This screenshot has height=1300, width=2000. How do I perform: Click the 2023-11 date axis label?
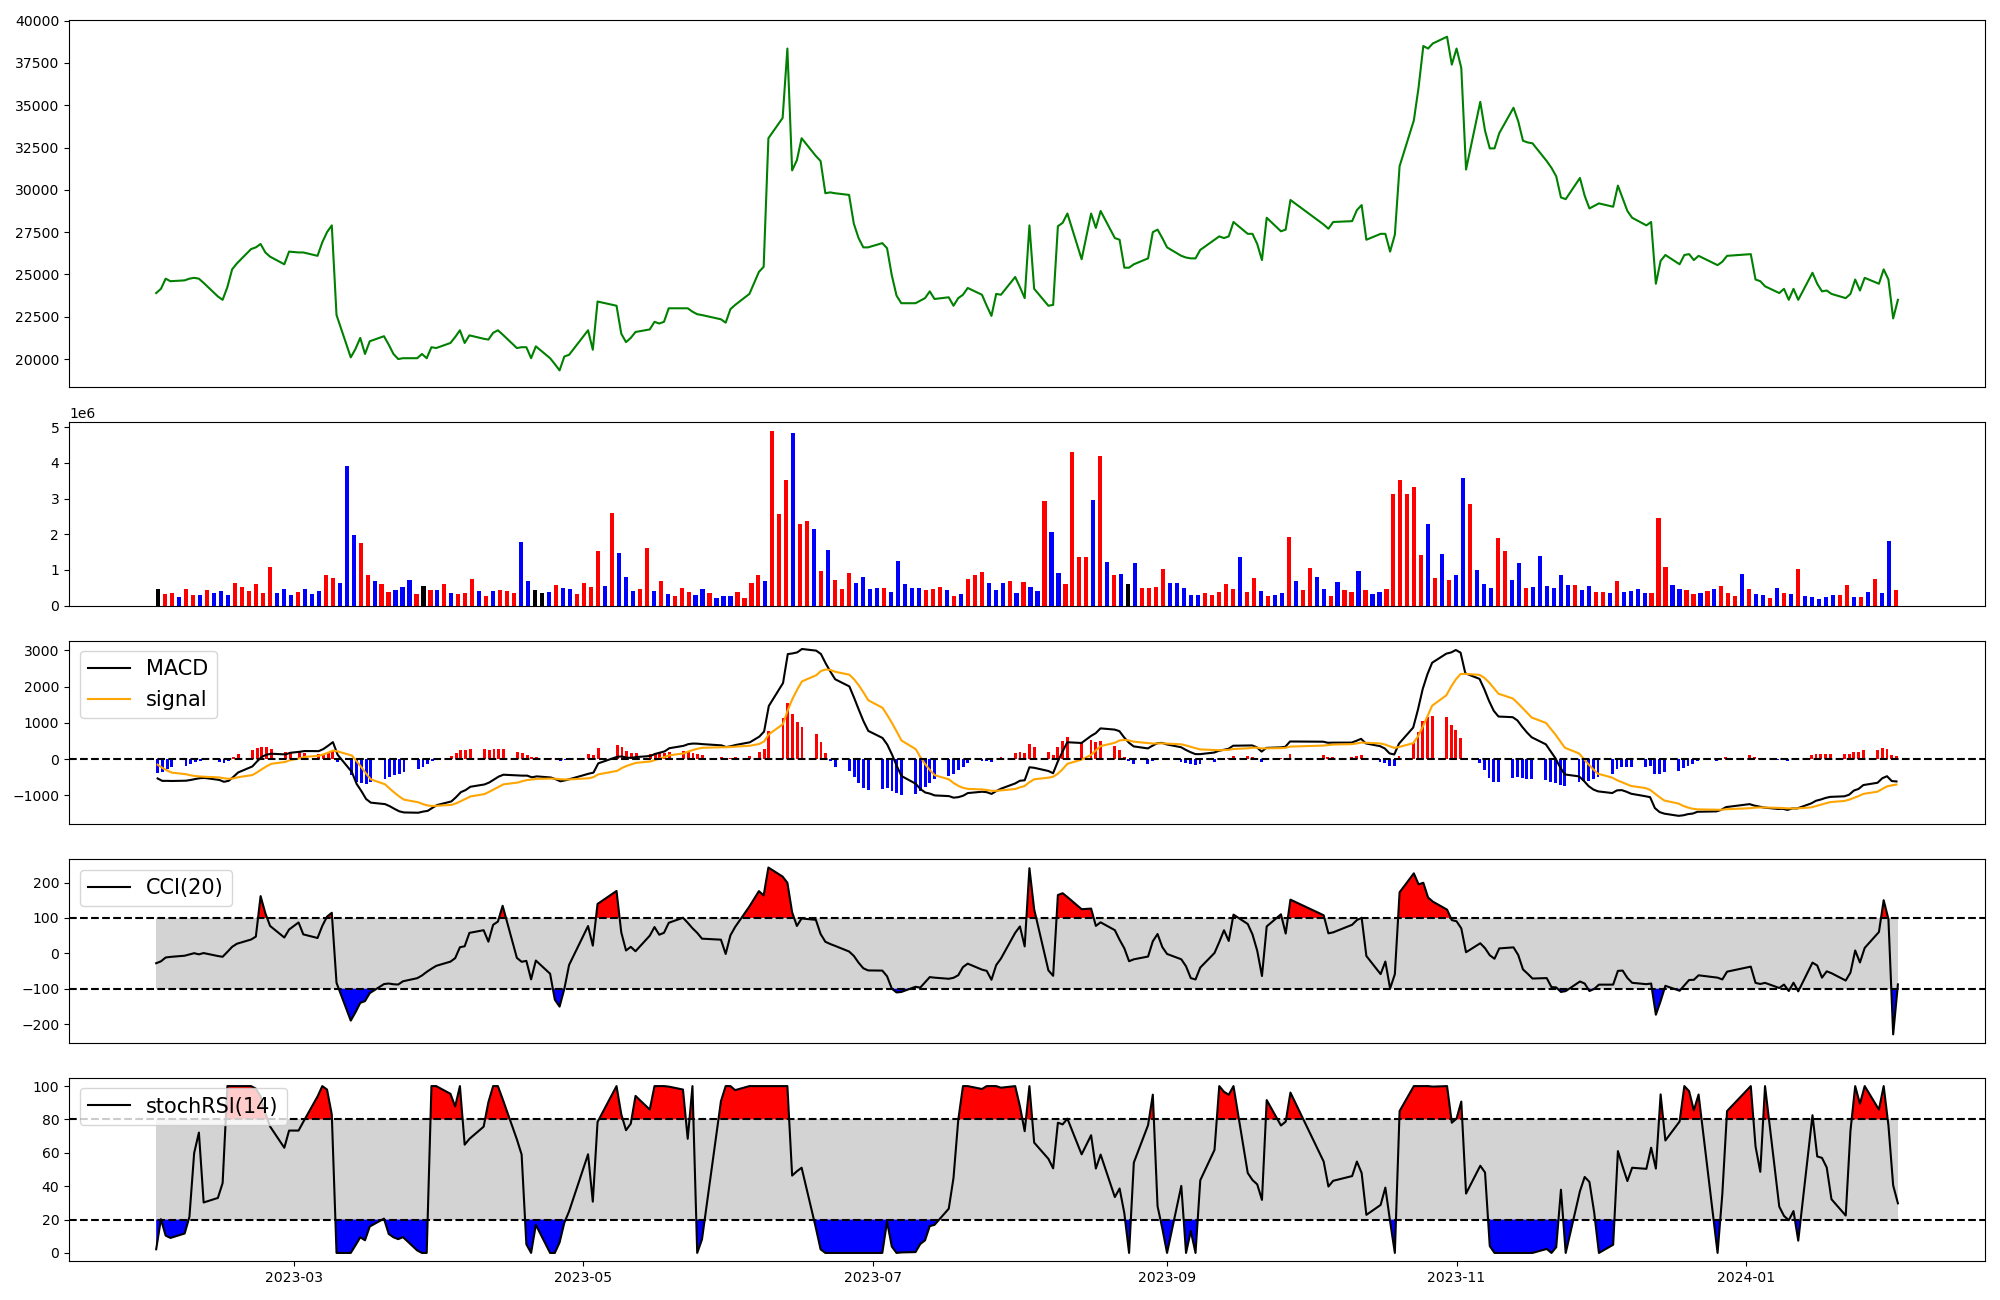(1456, 1277)
